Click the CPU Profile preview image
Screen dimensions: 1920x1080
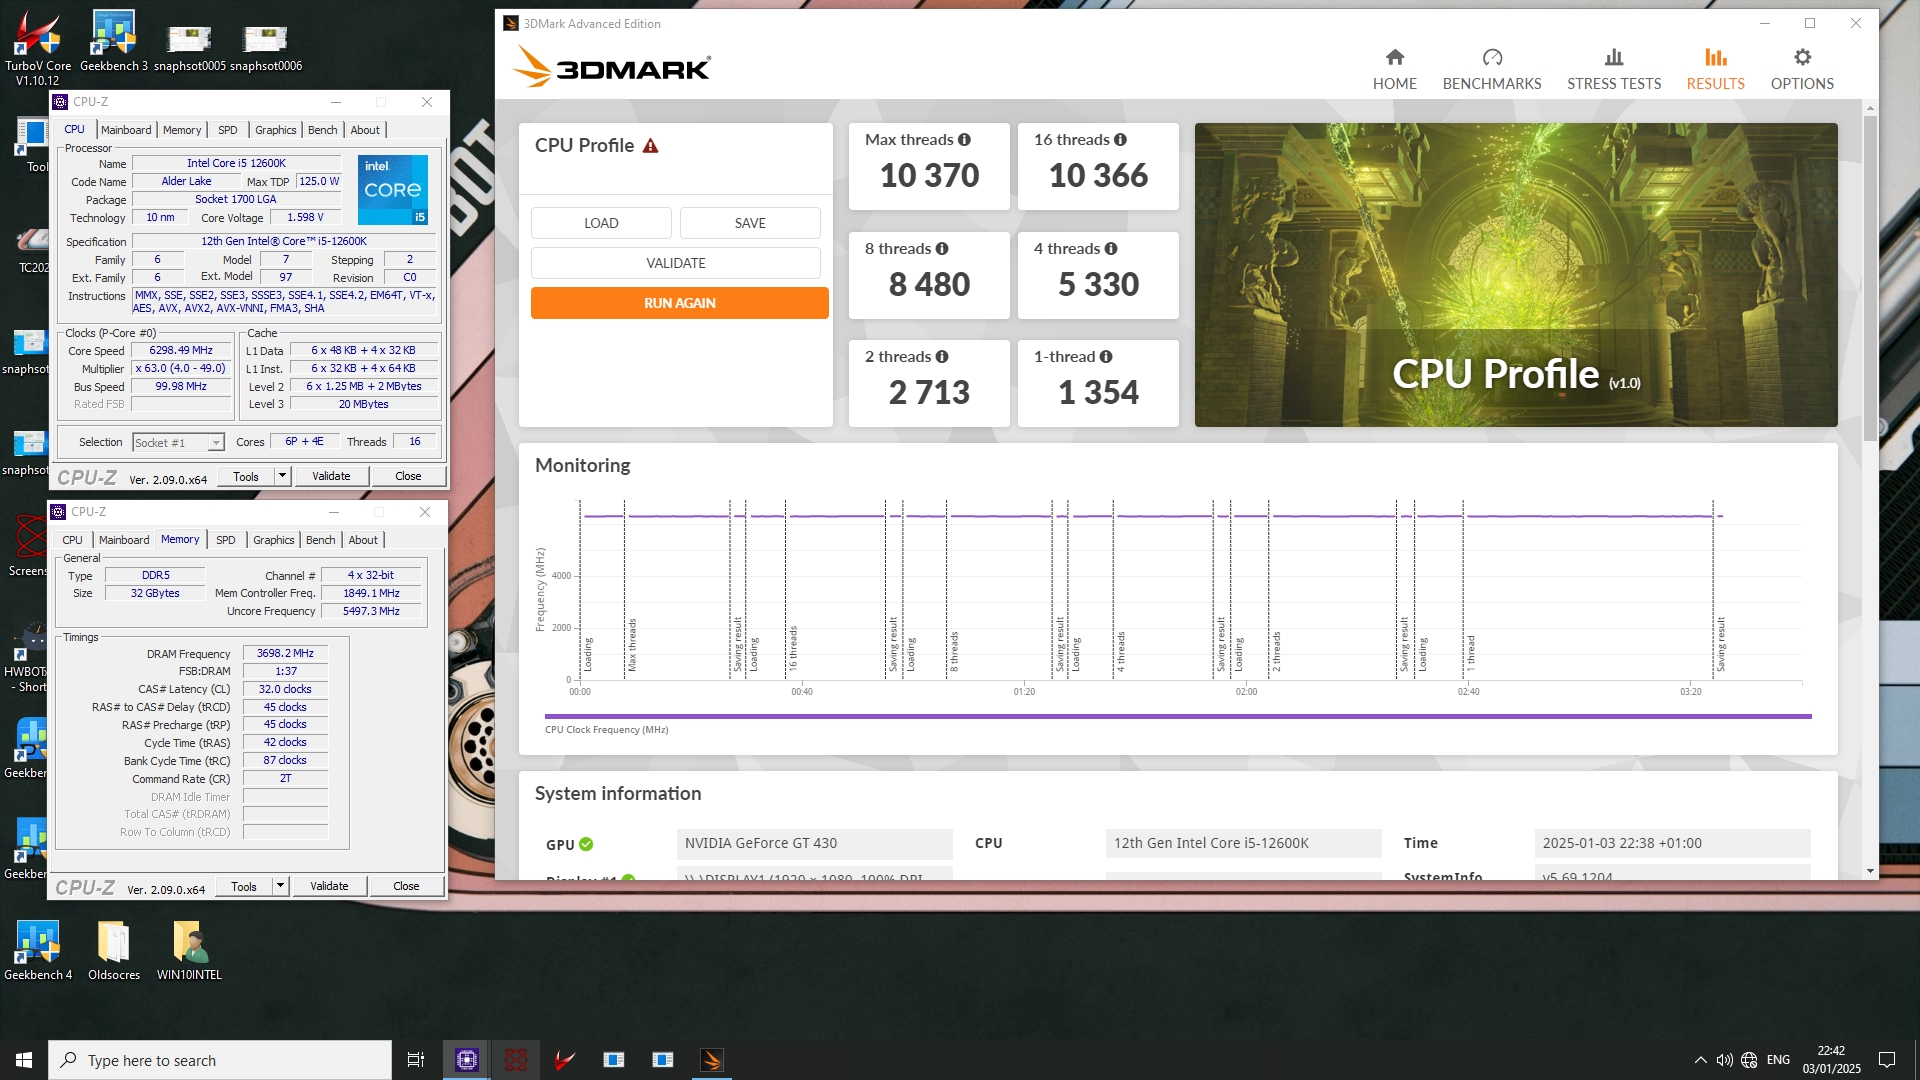click(1516, 275)
